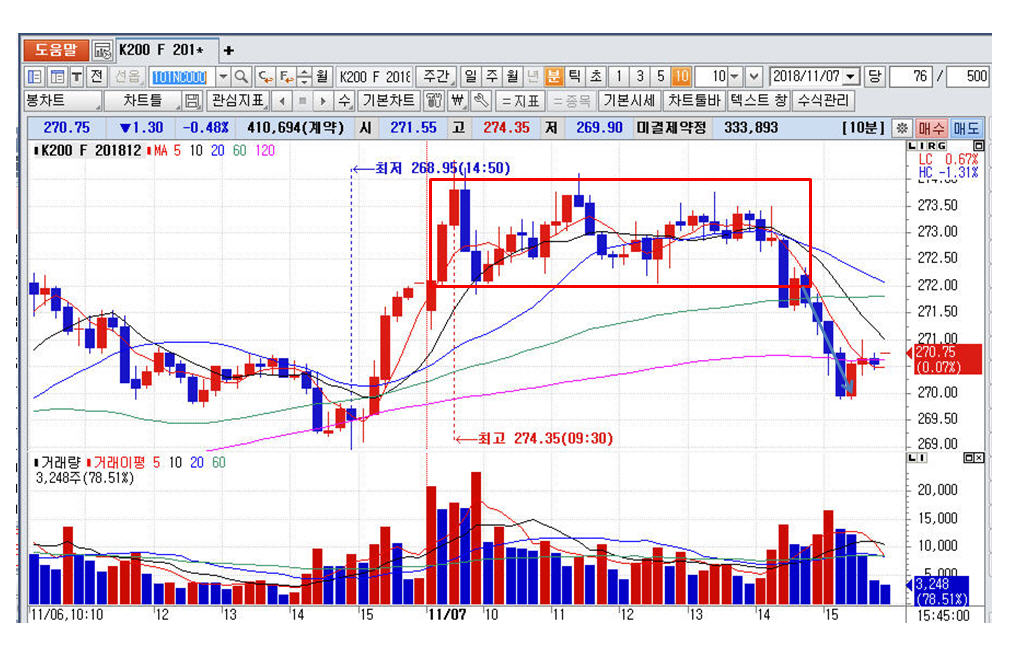Click the add new tab plus icon
Viewport: 1010px width, 671px height.
pos(228,50)
